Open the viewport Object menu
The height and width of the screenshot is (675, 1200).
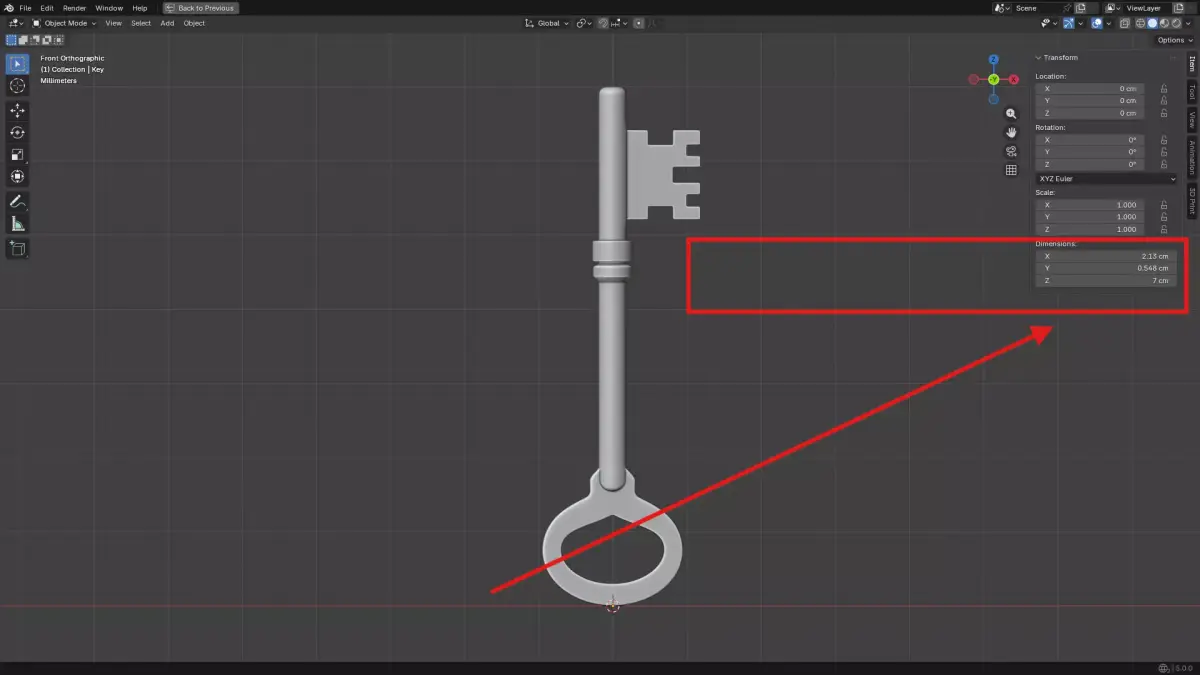point(194,23)
